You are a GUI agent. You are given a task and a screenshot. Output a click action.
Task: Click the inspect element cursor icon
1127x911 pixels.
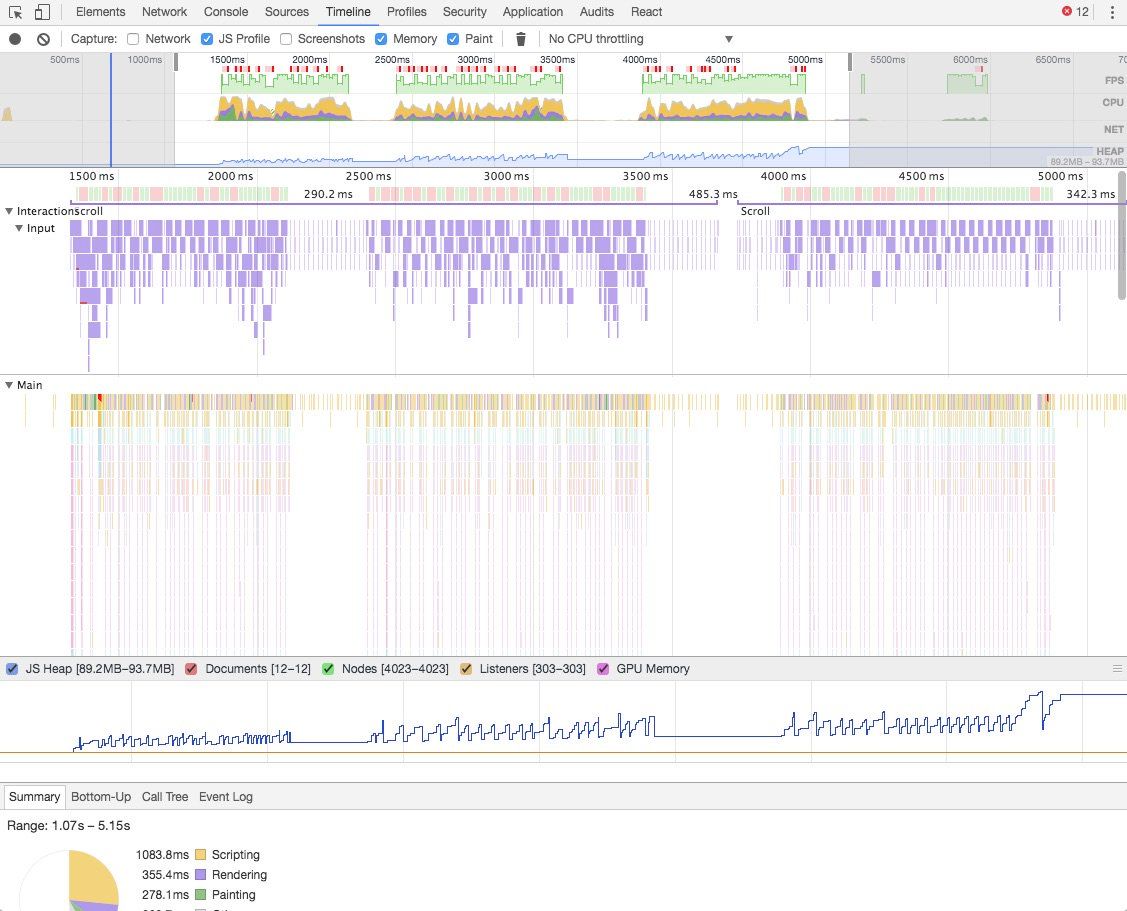(16, 12)
